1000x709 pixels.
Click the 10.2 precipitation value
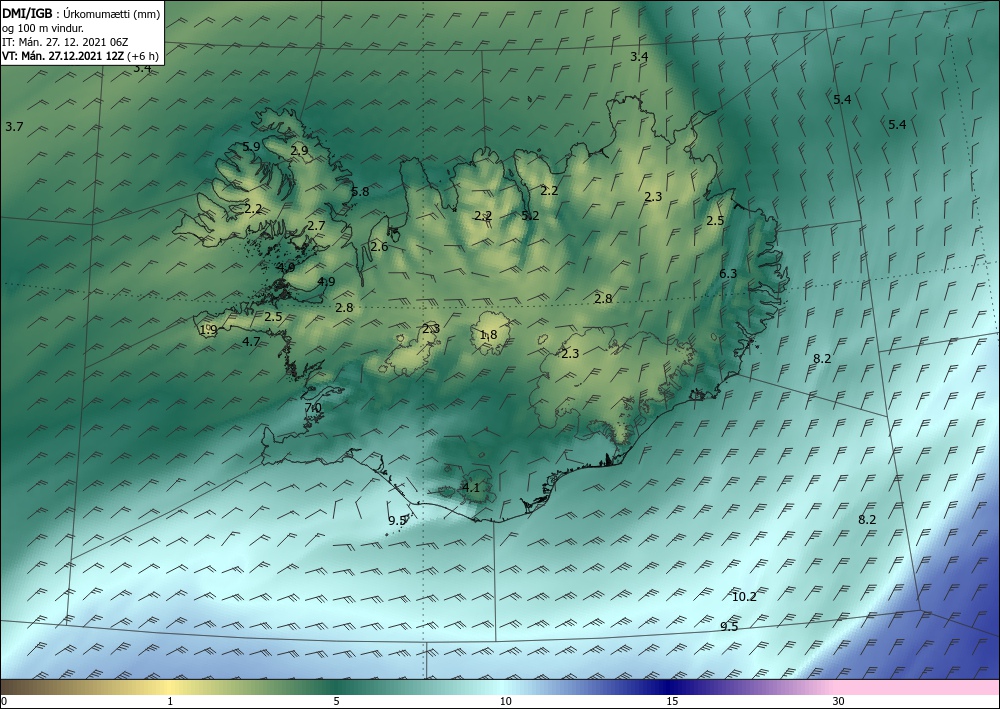pyautogui.click(x=744, y=597)
